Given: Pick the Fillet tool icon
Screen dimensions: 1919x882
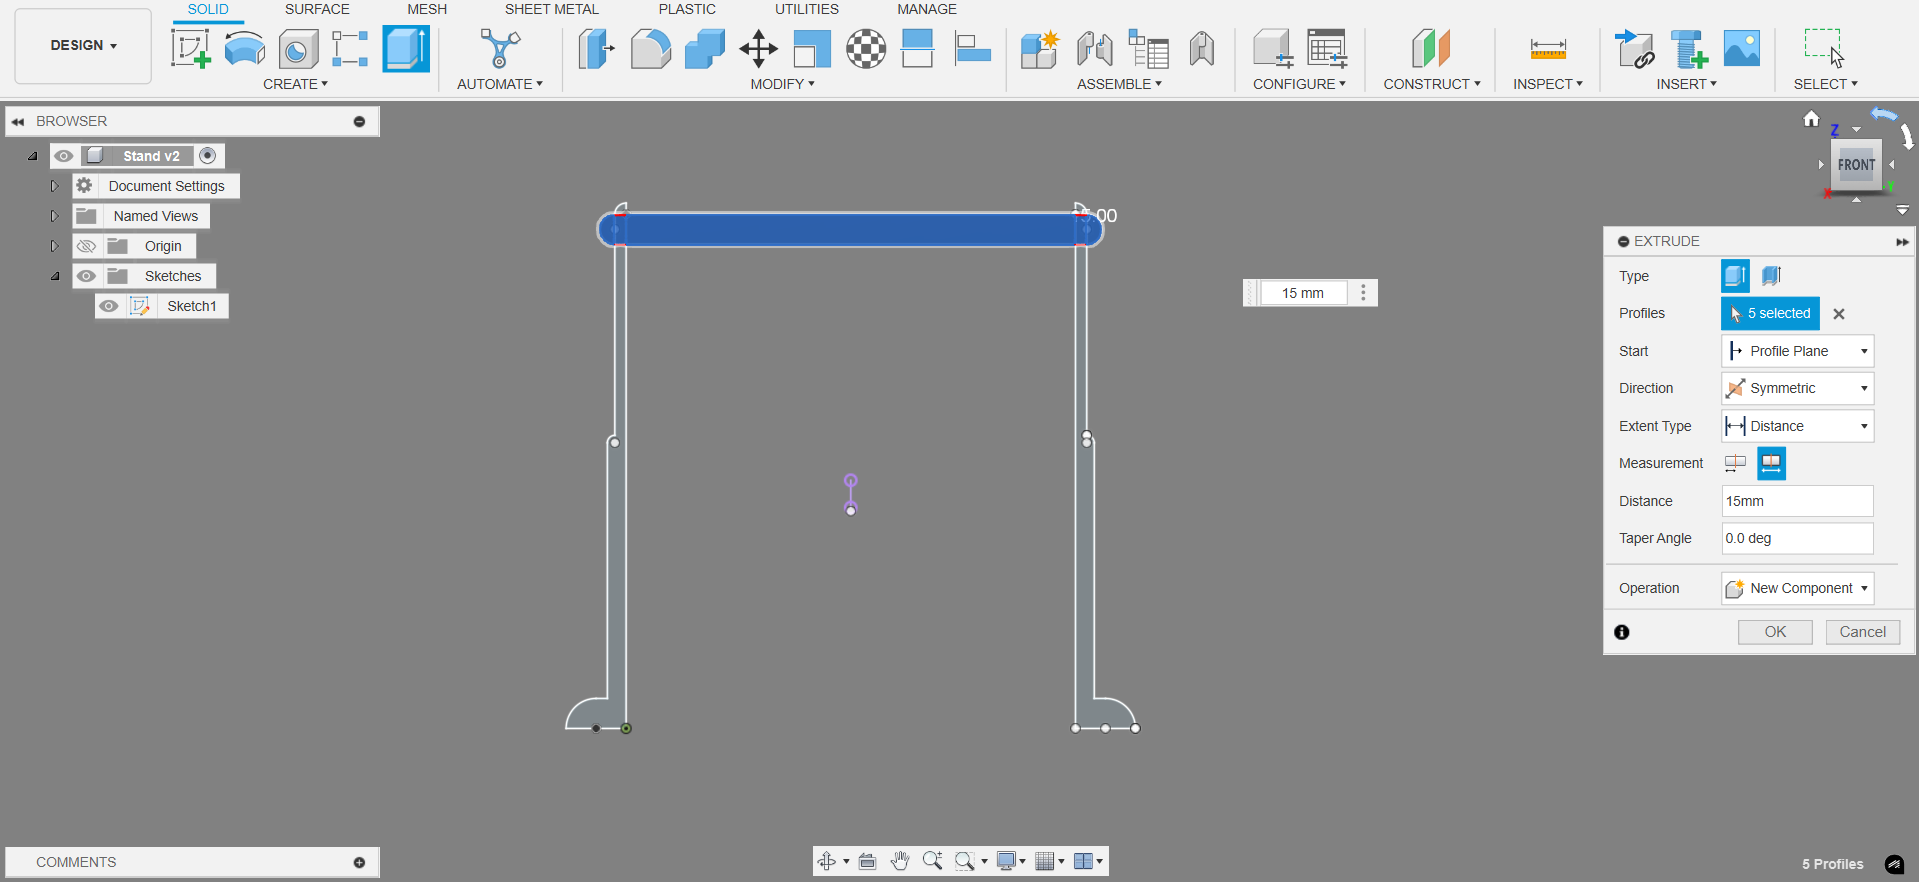Looking at the screenshot, I should pyautogui.click(x=650, y=48).
